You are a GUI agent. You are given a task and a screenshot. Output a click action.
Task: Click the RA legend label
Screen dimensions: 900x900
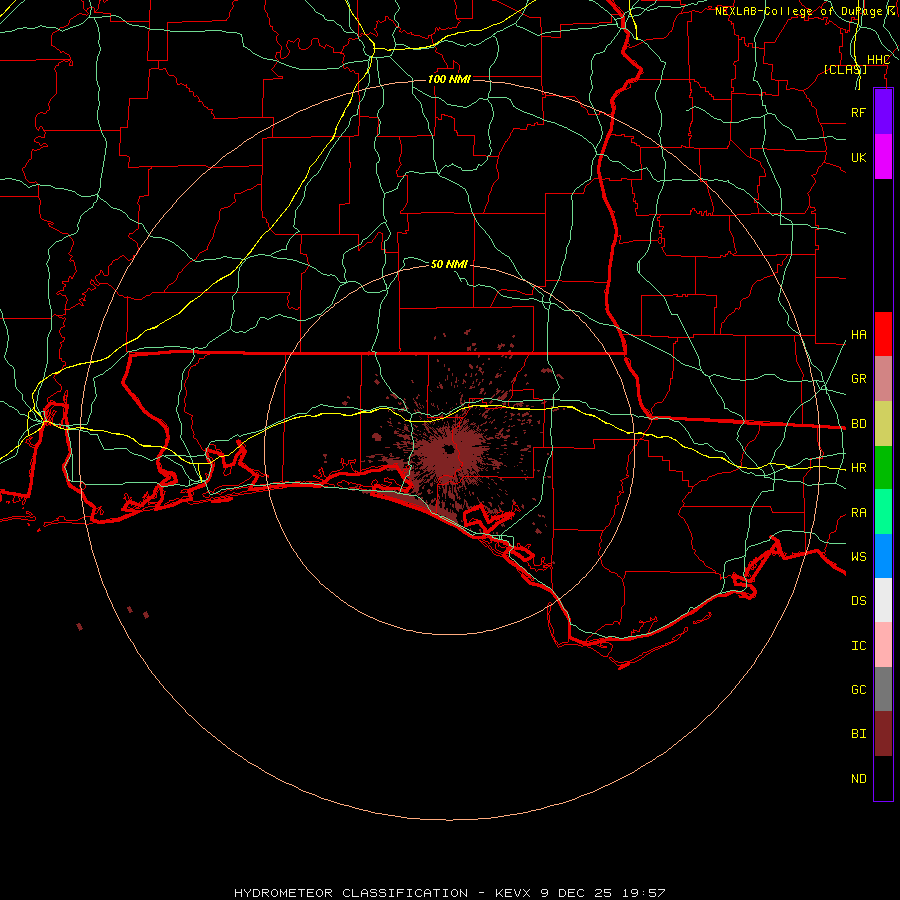[x=859, y=513]
